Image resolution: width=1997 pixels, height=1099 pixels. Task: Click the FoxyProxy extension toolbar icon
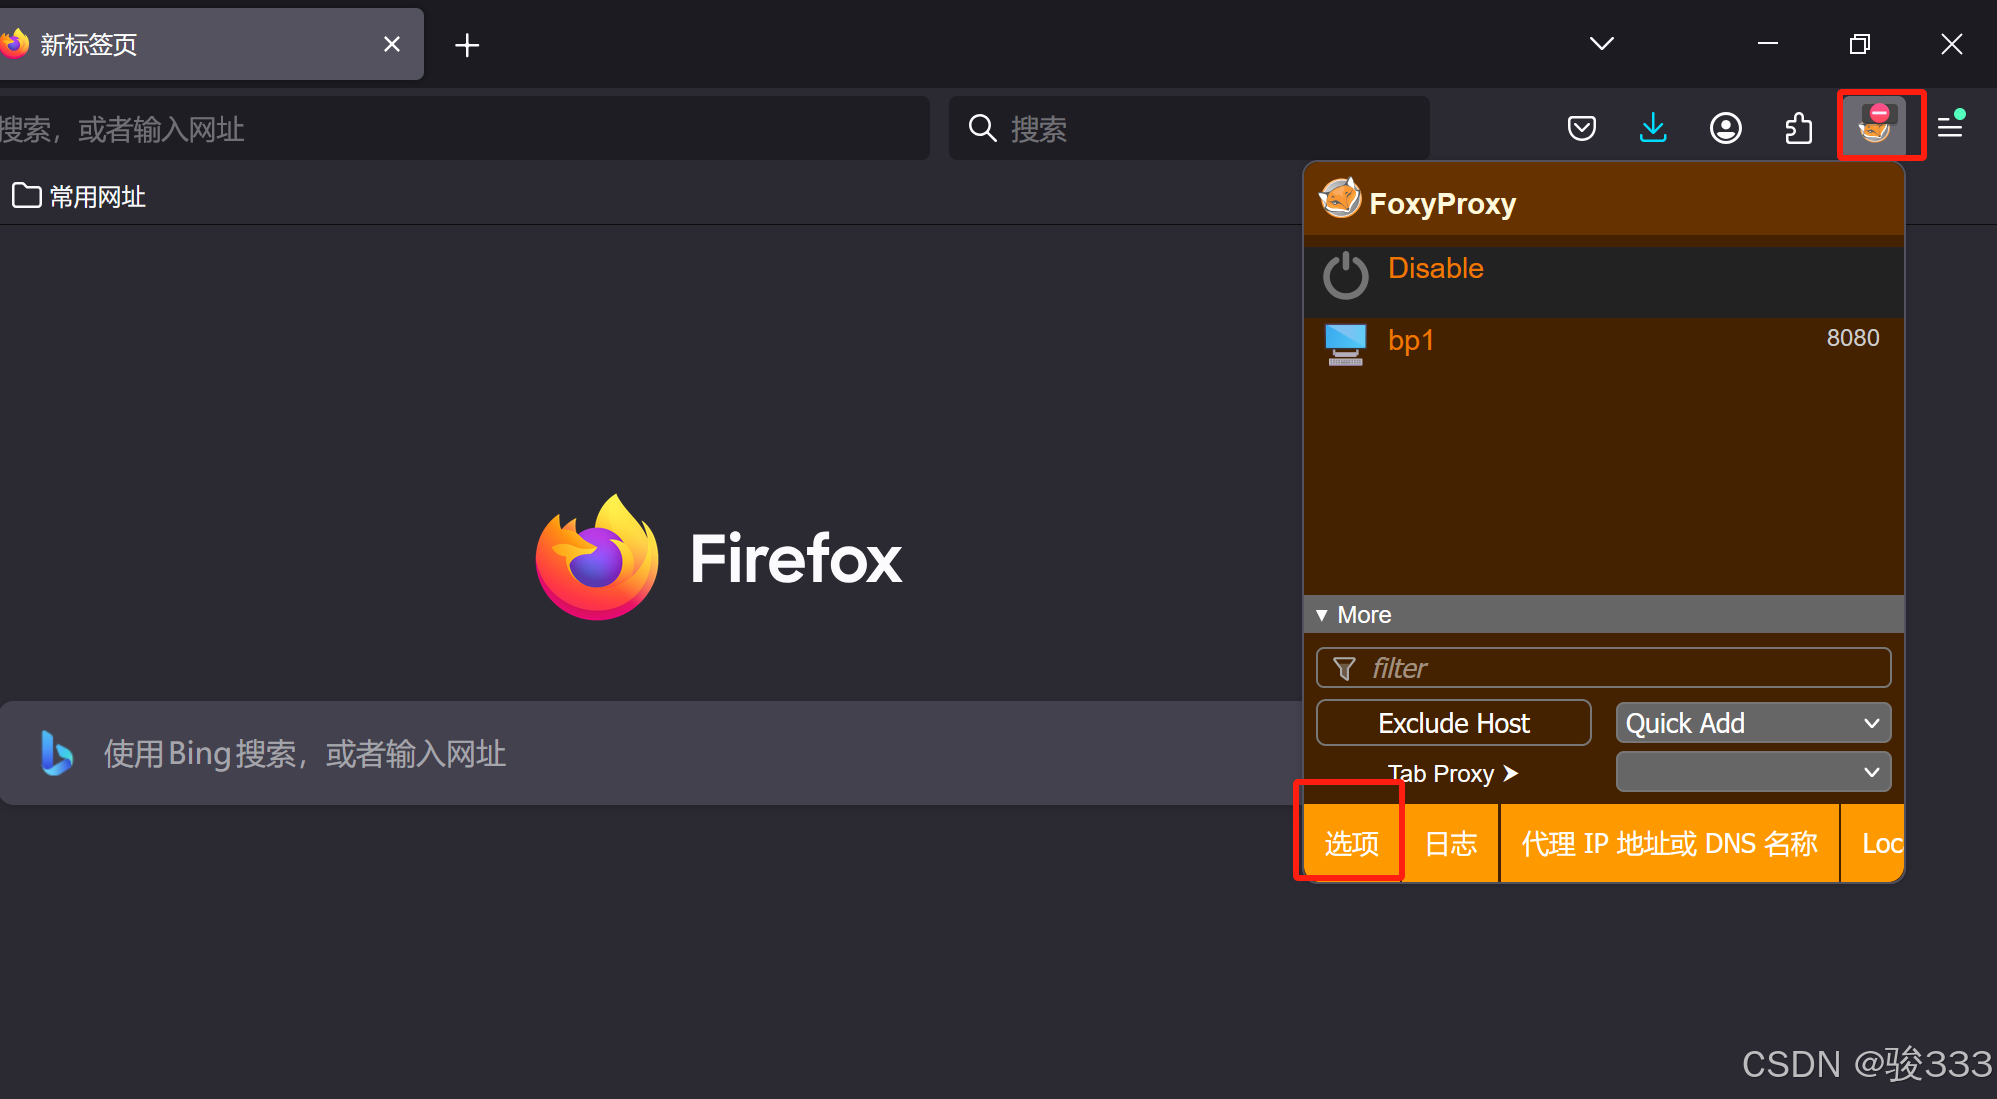click(x=1877, y=126)
